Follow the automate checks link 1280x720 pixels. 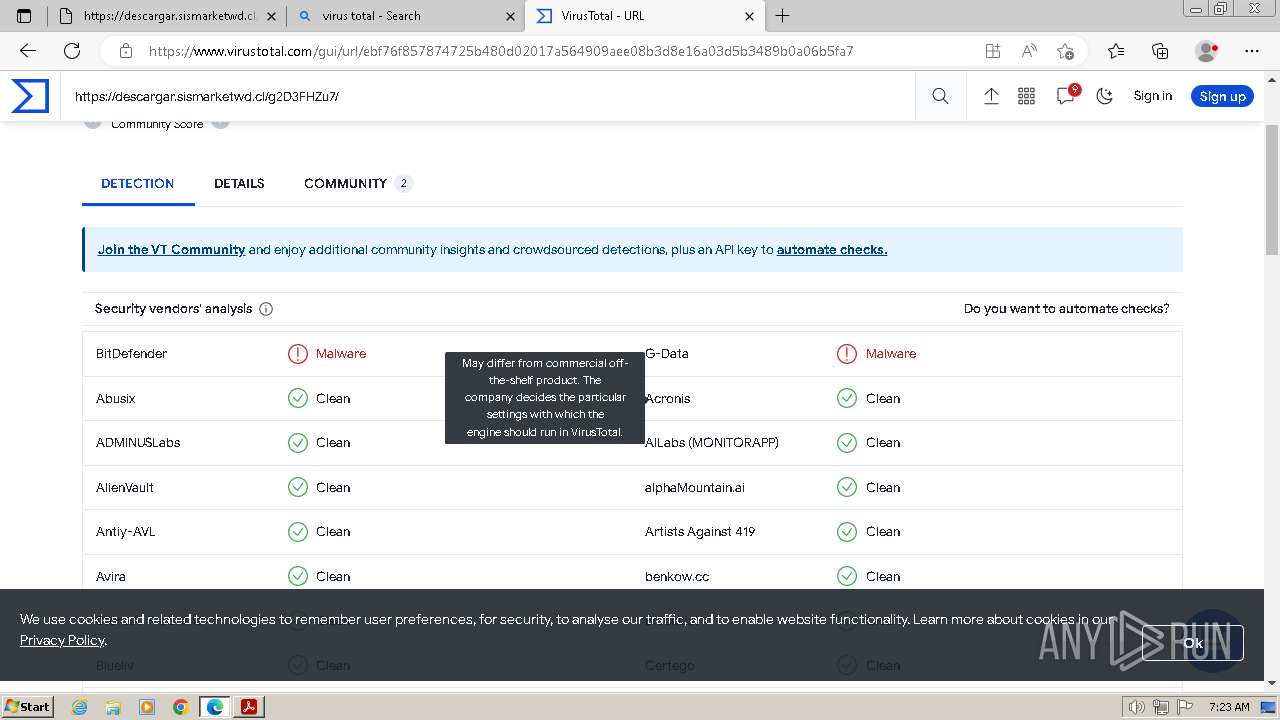[832, 250]
